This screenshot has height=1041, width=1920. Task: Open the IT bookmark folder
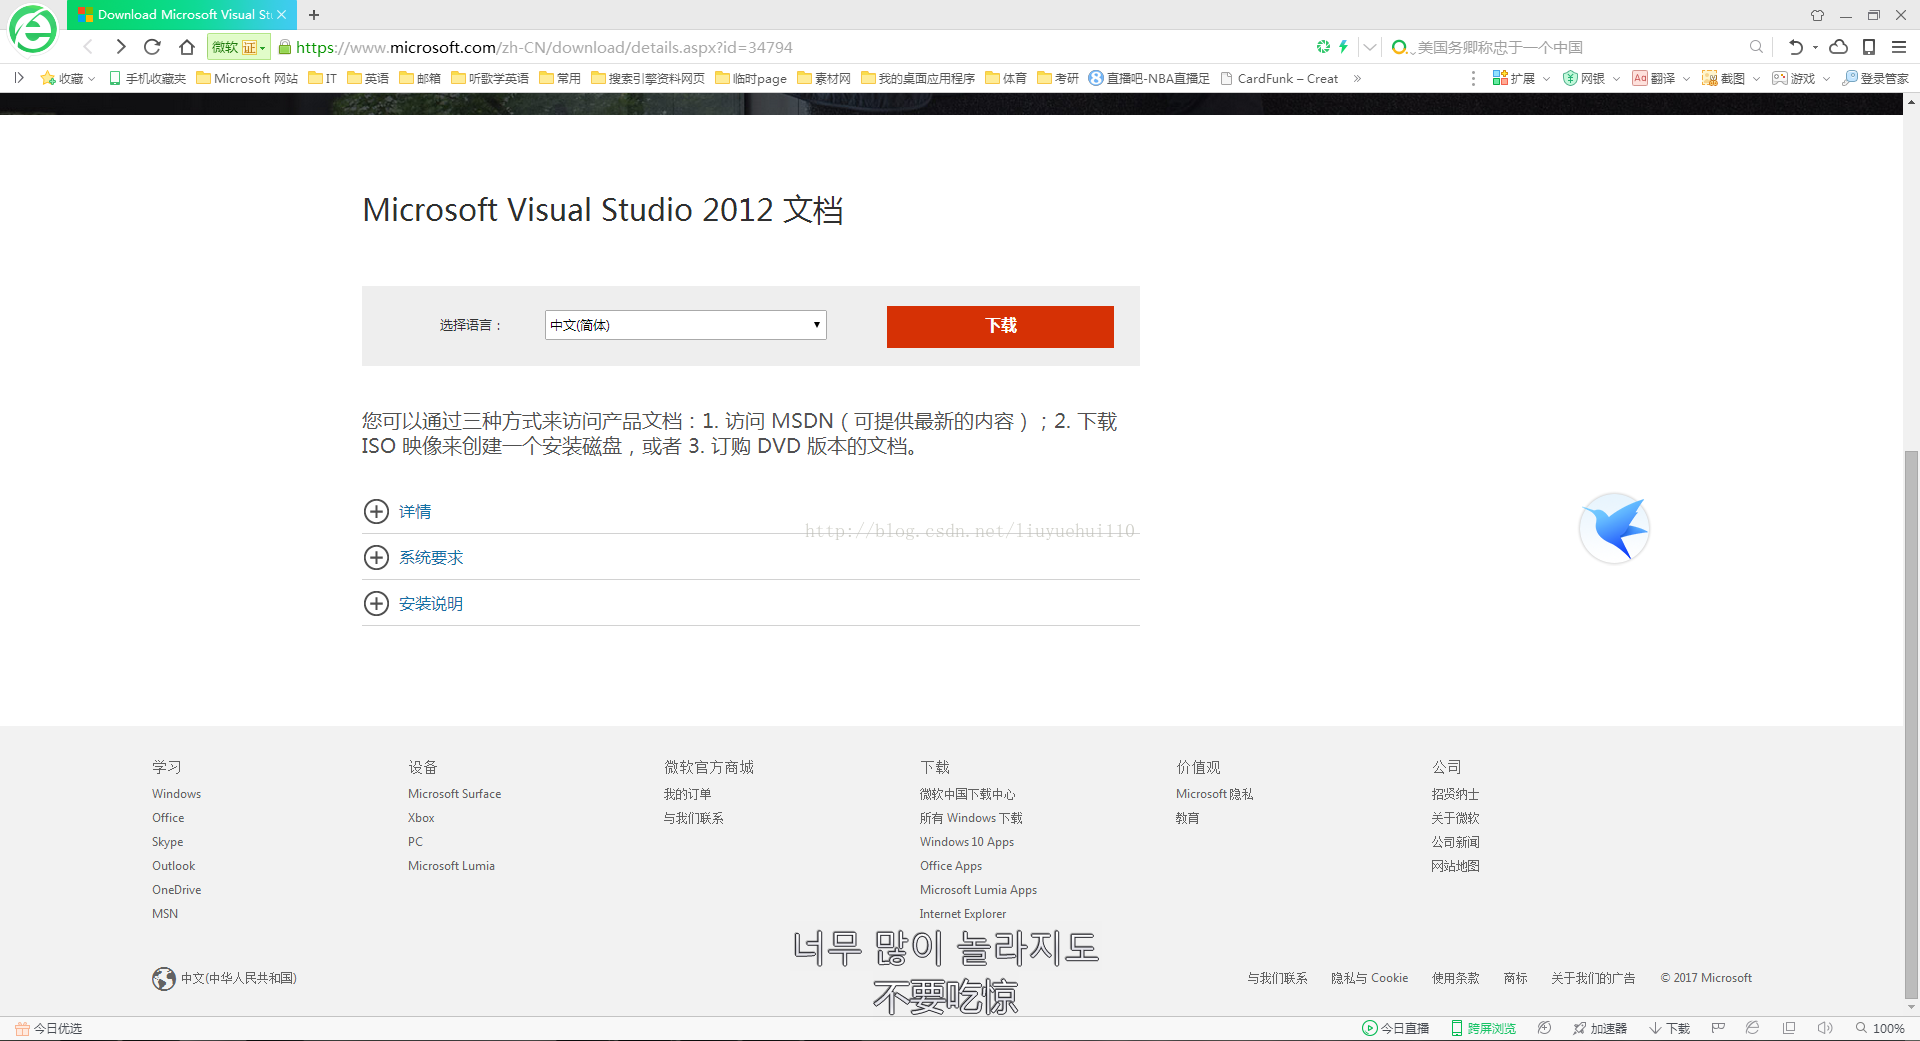point(322,78)
